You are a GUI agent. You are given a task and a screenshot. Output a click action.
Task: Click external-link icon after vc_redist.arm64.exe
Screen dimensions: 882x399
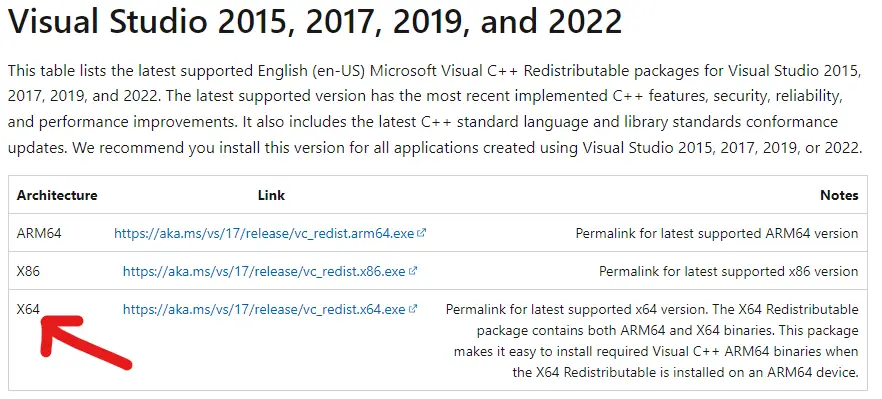pos(422,232)
